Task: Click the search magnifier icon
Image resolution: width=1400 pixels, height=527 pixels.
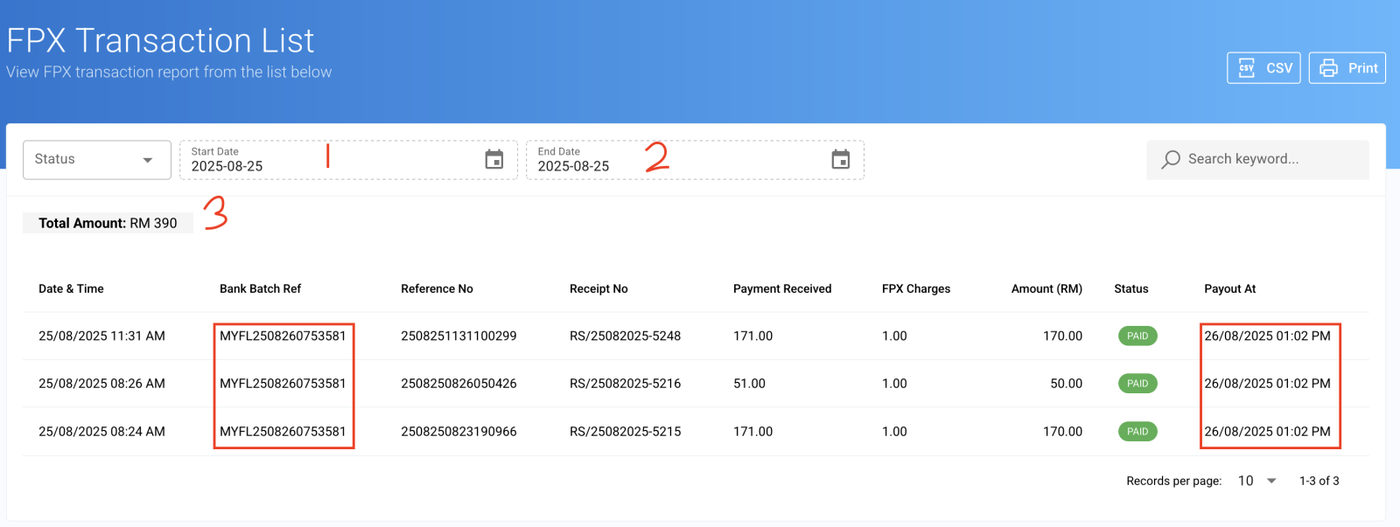Action: [x=1171, y=159]
